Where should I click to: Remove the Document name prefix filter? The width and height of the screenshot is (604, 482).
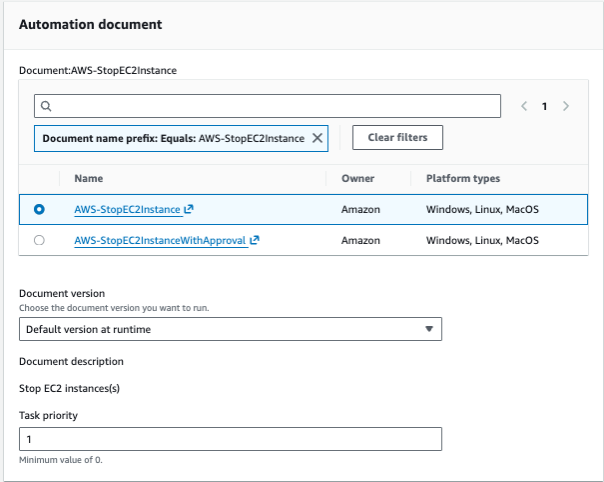[x=317, y=138]
